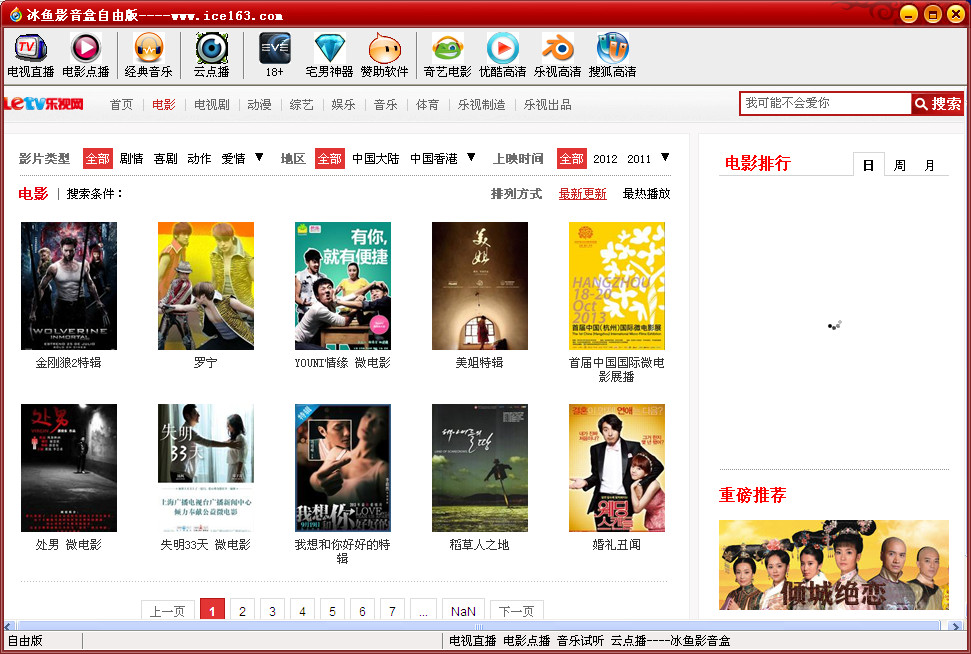Sort by 最热播放
The height and width of the screenshot is (654, 971).
click(647, 194)
